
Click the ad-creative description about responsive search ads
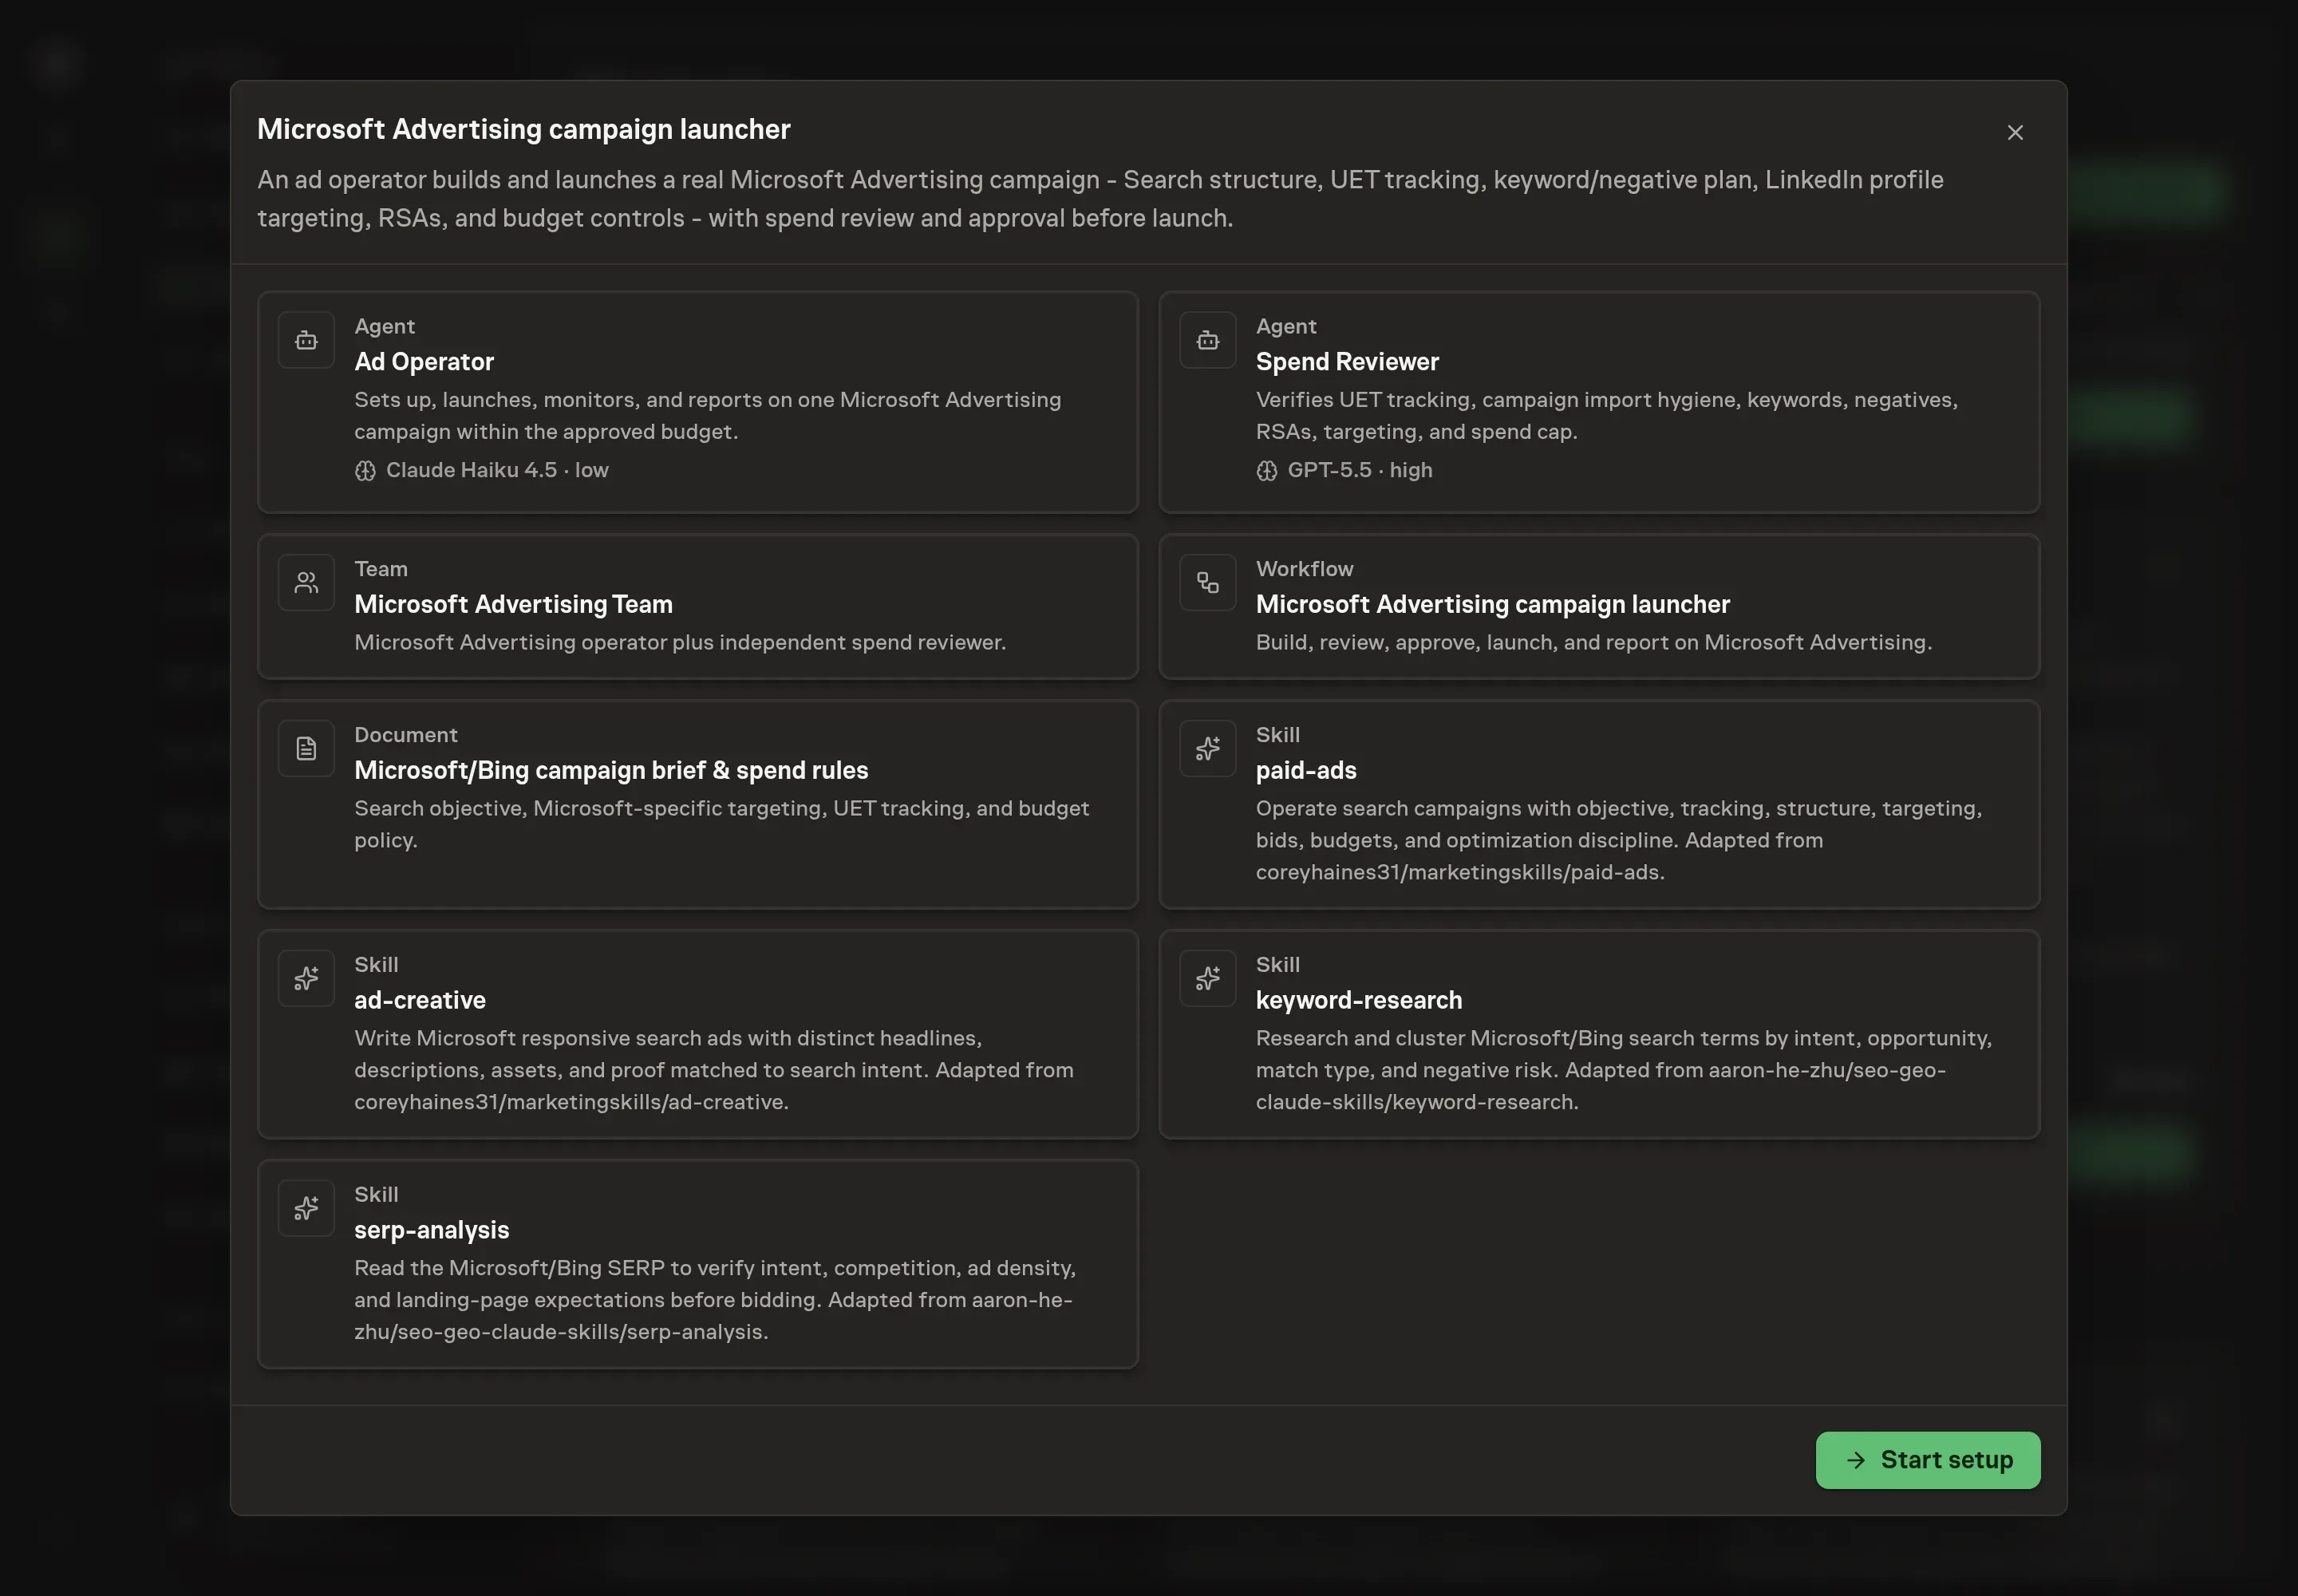click(714, 1070)
